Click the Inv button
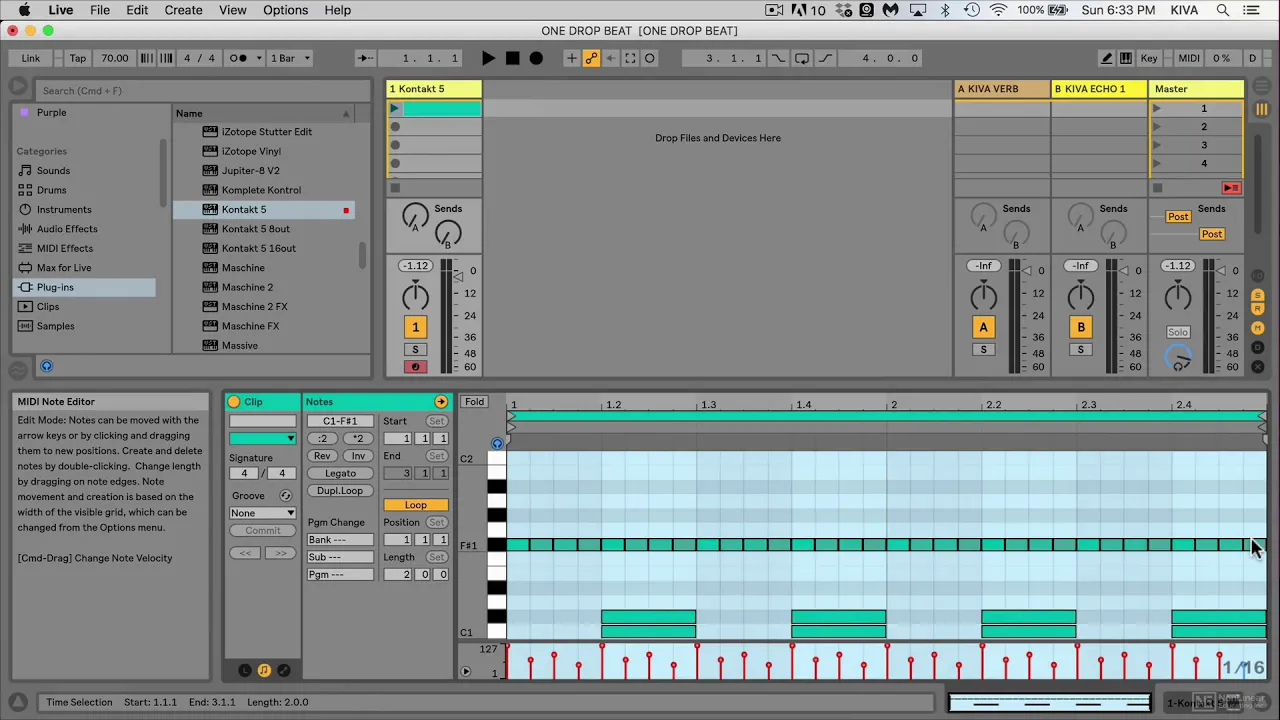This screenshot has width=1280, height=720. click(x=358, y=456)
